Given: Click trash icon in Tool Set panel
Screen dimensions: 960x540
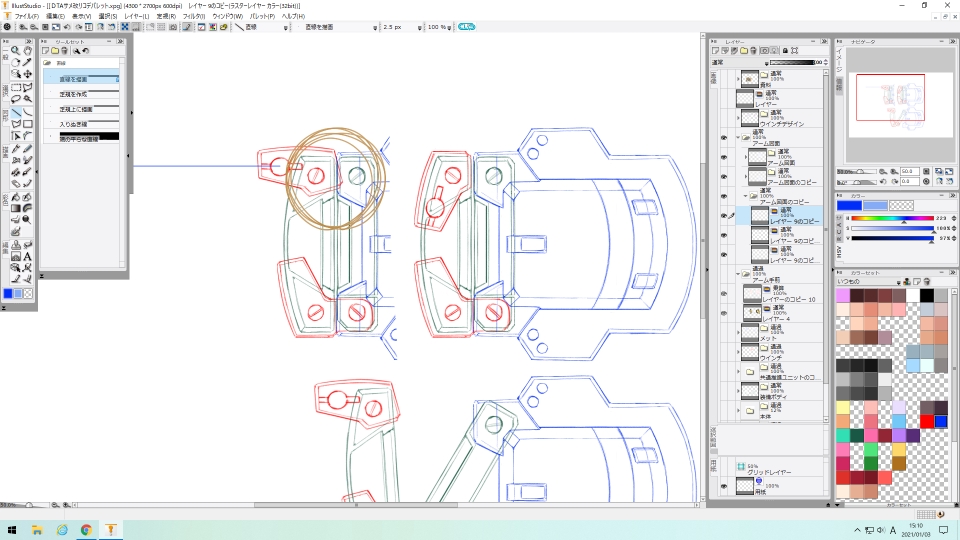Looking at the screenshot, I should [x=64, y=51].
